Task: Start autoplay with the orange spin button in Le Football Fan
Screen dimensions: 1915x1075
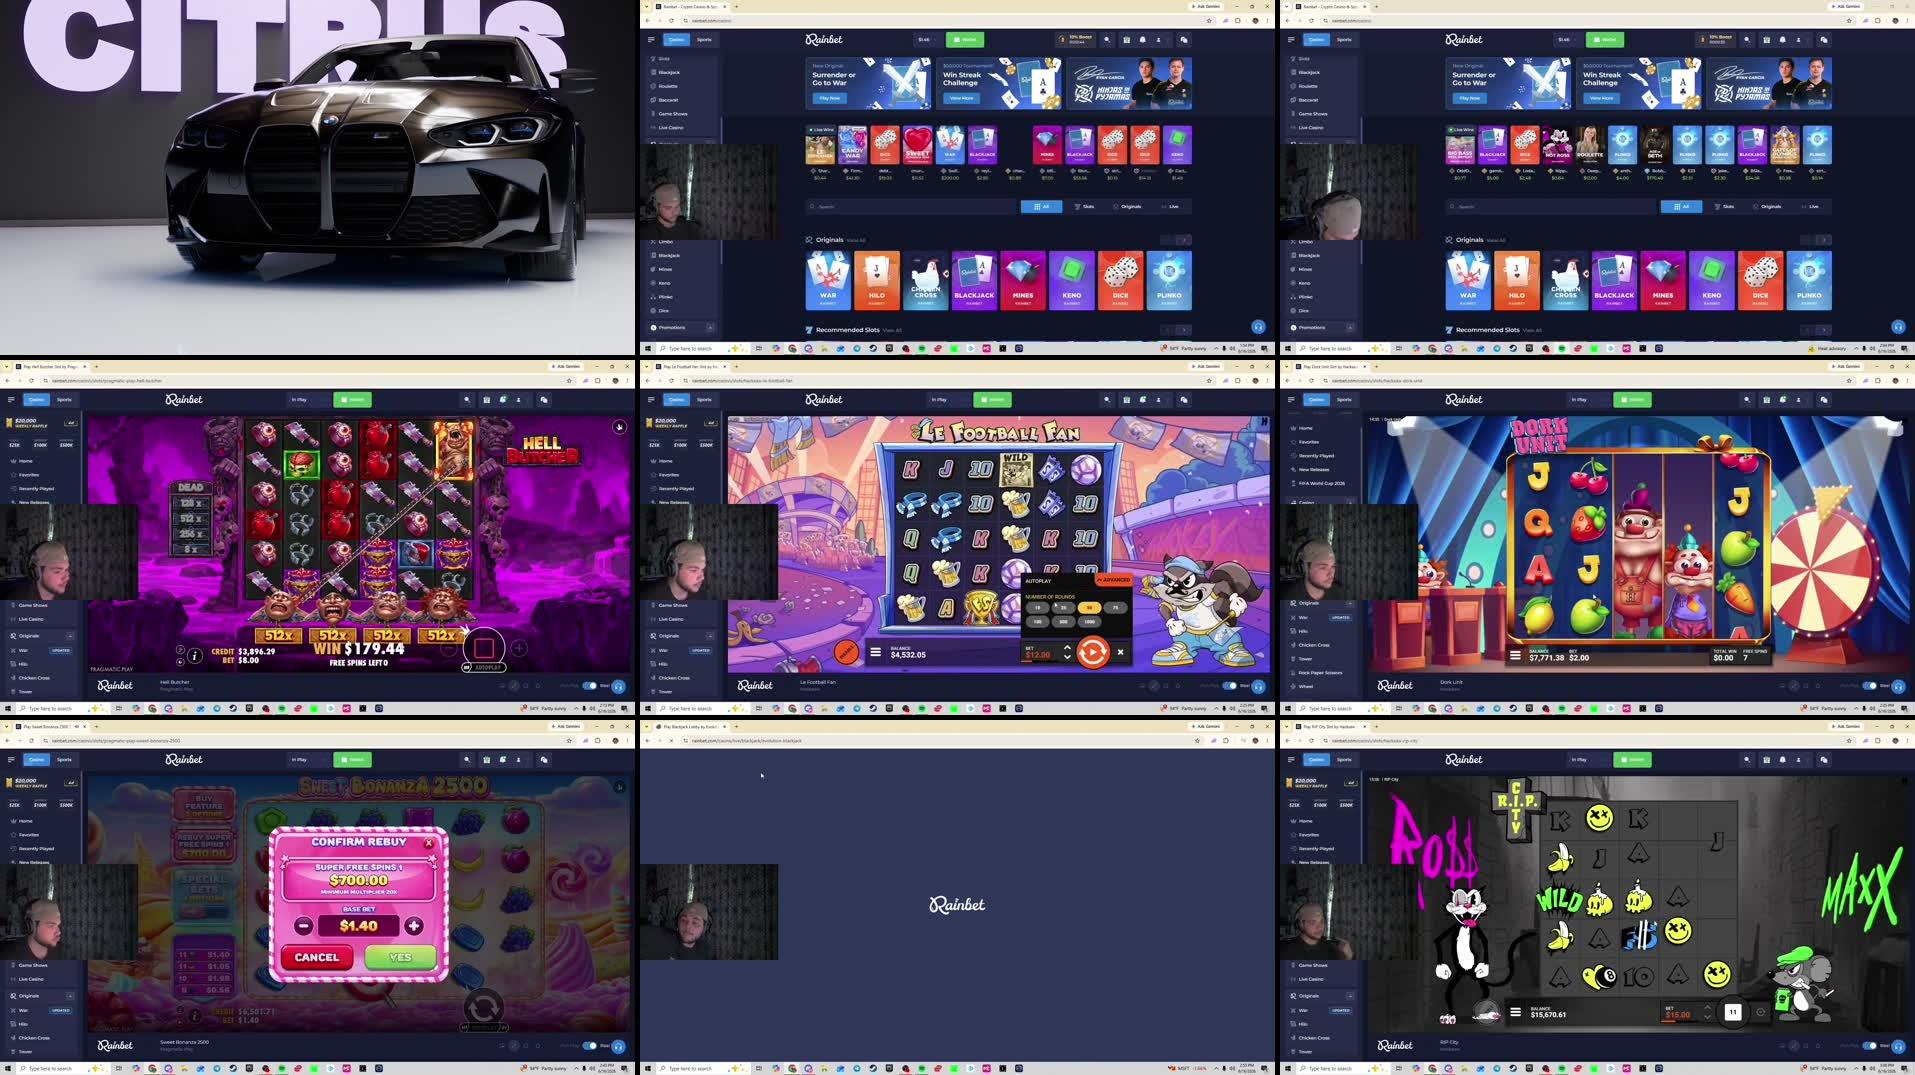Action: click(x=1092, y=652)
